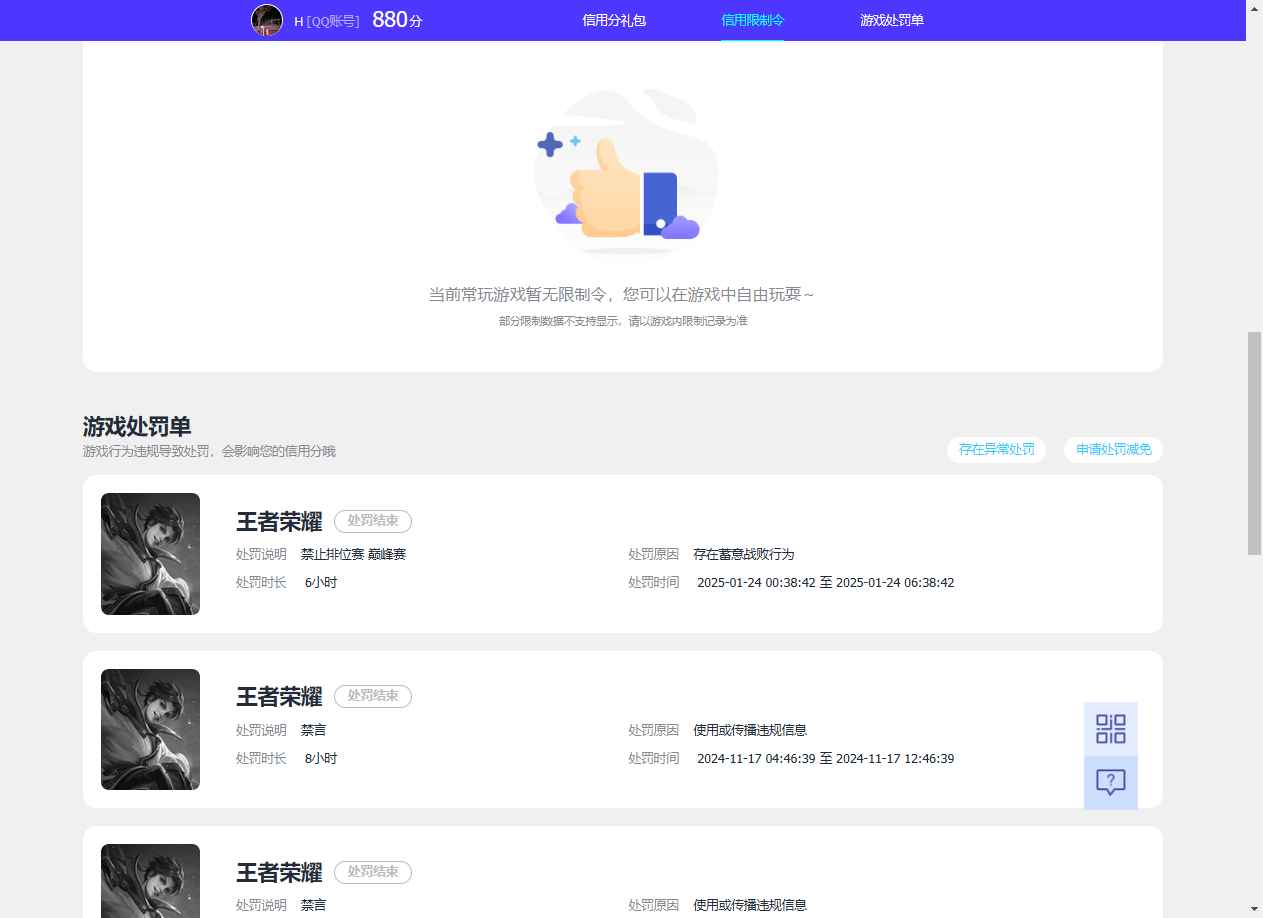Click 王者荣耀 title of 8小时 禁言 card
This screenshot has width=1263, height=918.
(x=279, y=697)
